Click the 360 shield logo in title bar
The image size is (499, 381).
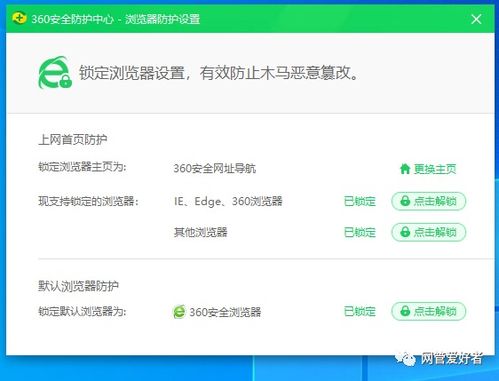19,18
